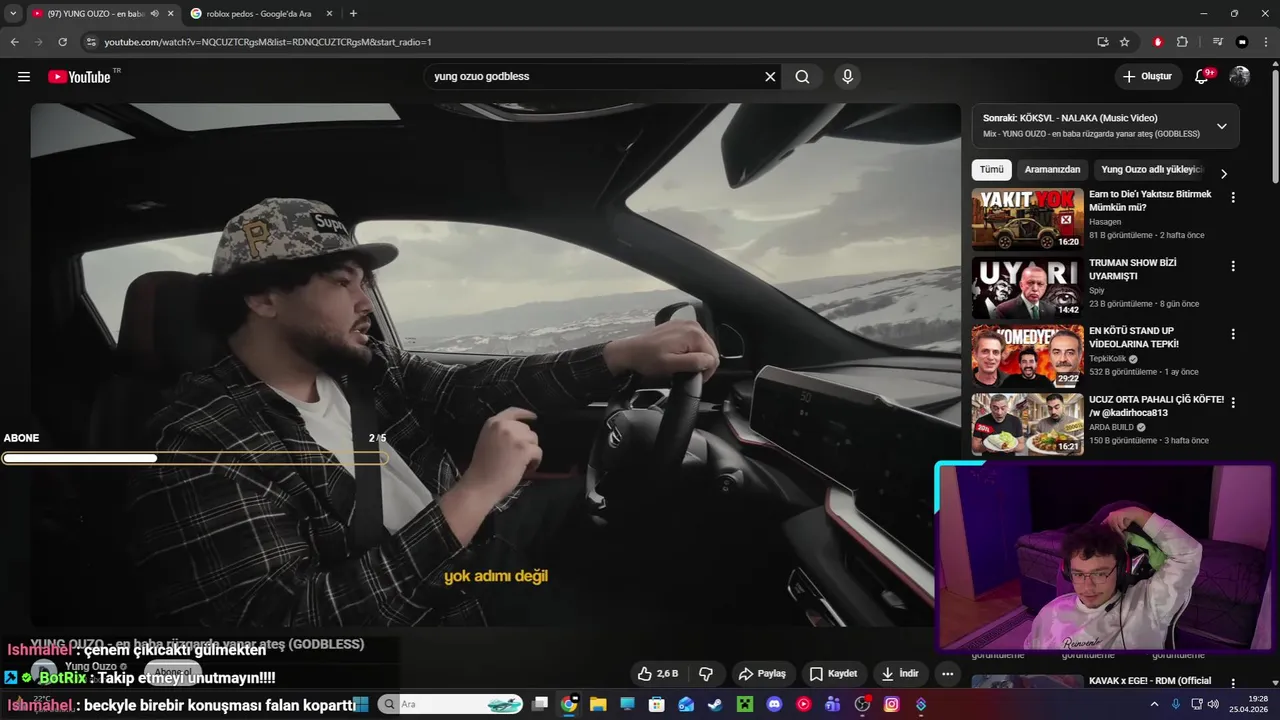Viewport: 1280px width, 720px height.
Task: Open the YouTube account avatar menu
Action: pyautogui.click(x=1240, y=77)
